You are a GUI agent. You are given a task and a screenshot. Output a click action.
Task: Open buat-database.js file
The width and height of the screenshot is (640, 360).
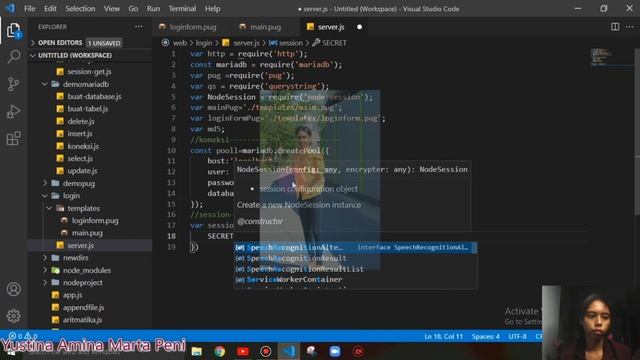click(x=94, y=97)
